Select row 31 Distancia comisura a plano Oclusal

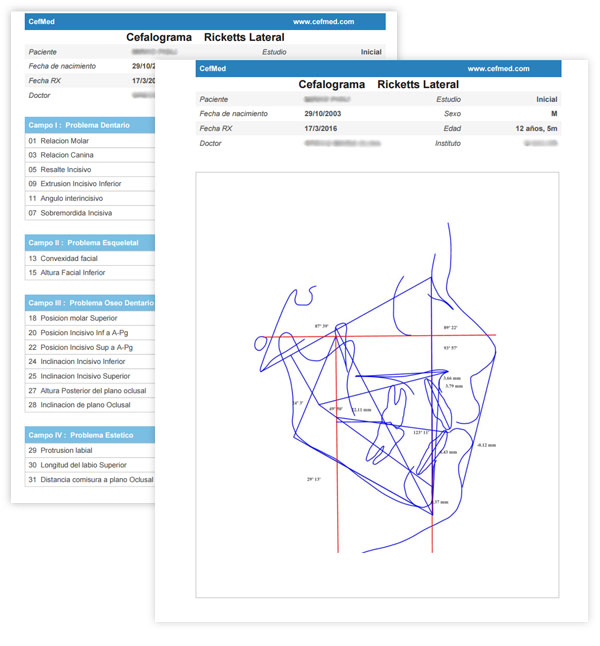click(90, 480)
